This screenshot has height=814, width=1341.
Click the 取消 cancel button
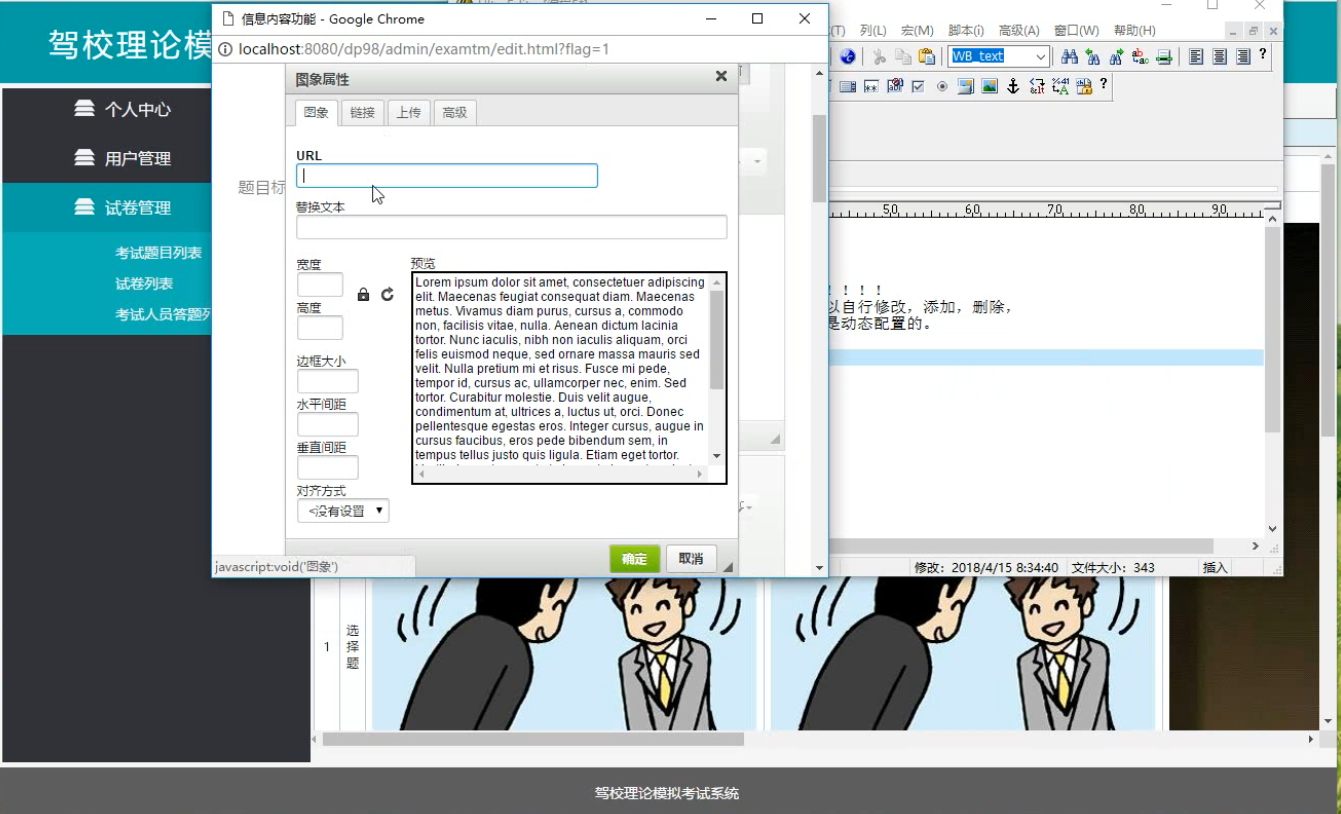pos(691,559)
